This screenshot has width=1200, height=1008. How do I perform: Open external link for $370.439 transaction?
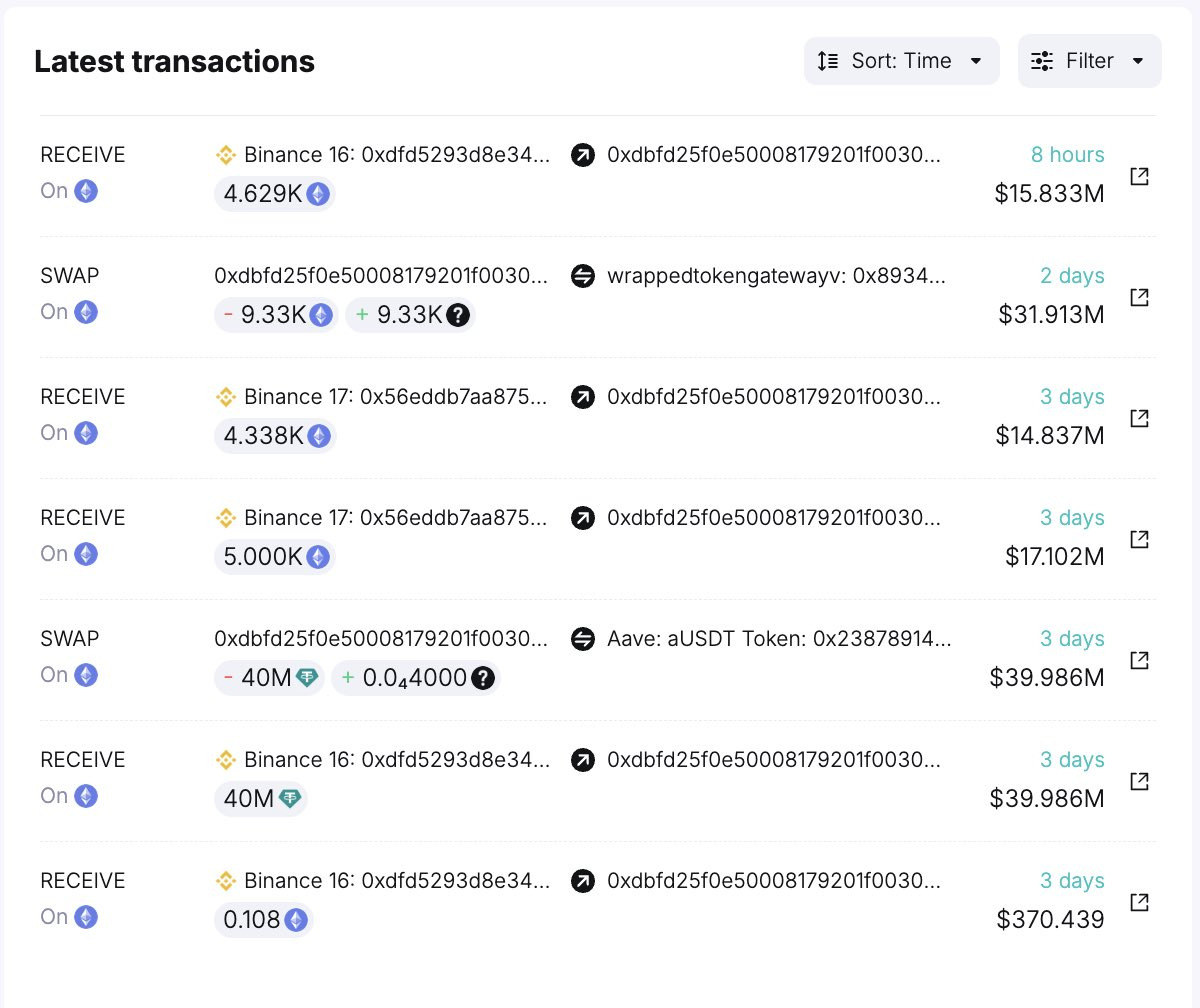pyautogui.click(x=1139, y=902)
